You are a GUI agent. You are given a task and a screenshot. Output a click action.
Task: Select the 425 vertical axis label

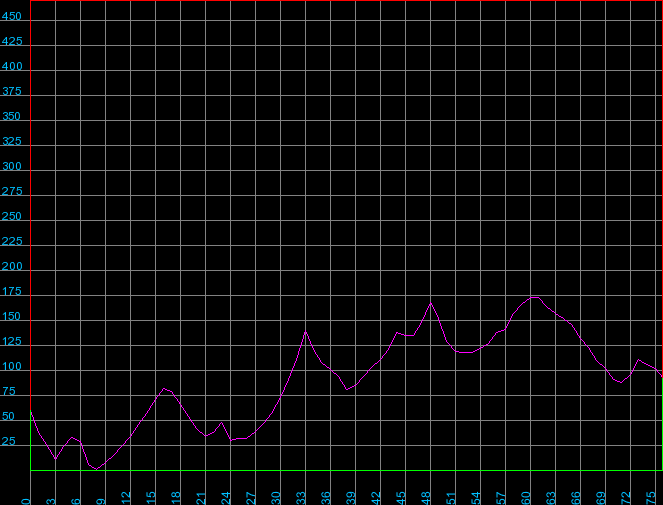coord(12,41)
